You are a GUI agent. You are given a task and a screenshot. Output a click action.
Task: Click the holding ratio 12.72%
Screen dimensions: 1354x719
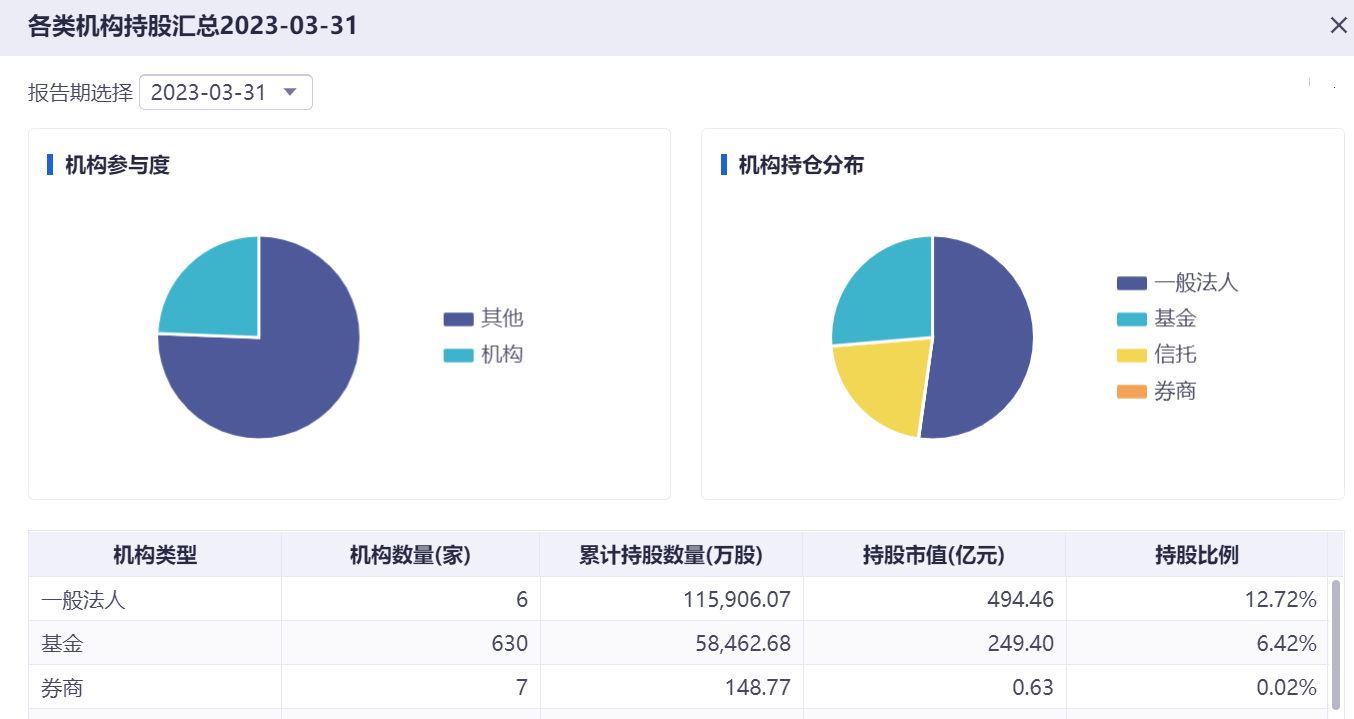click(1281, 600)
